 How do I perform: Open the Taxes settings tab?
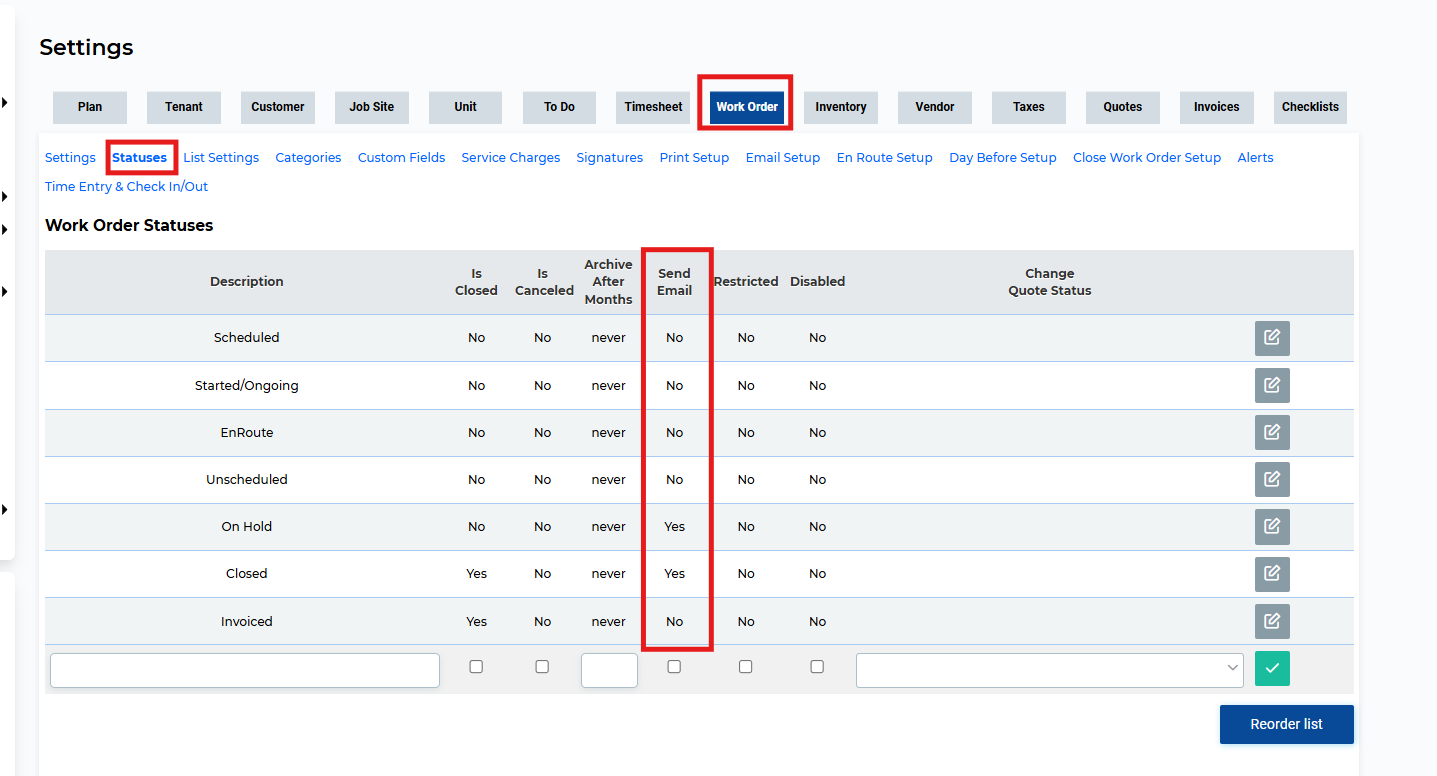[1029, 107]
